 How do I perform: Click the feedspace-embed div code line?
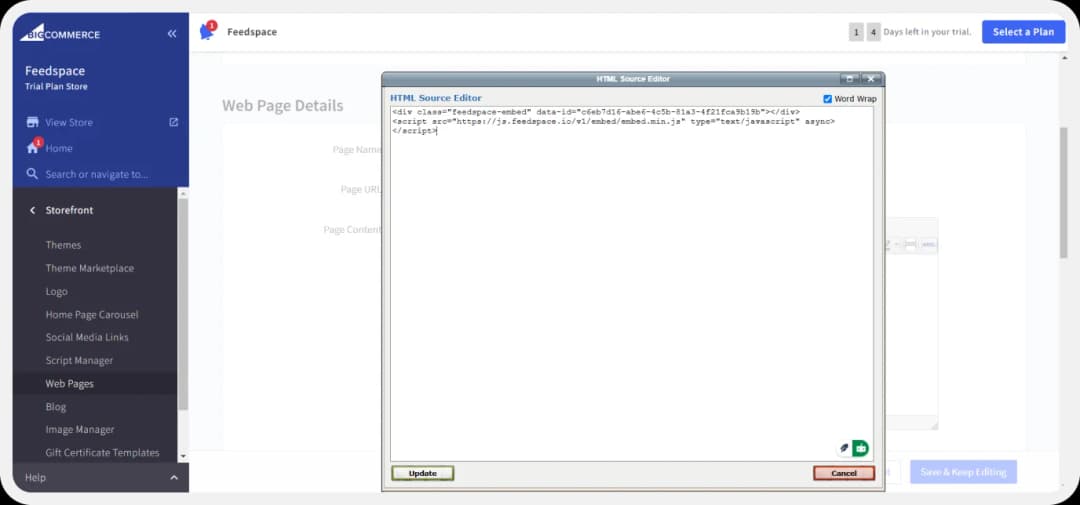pyautogui.click(x=596, y=112)
